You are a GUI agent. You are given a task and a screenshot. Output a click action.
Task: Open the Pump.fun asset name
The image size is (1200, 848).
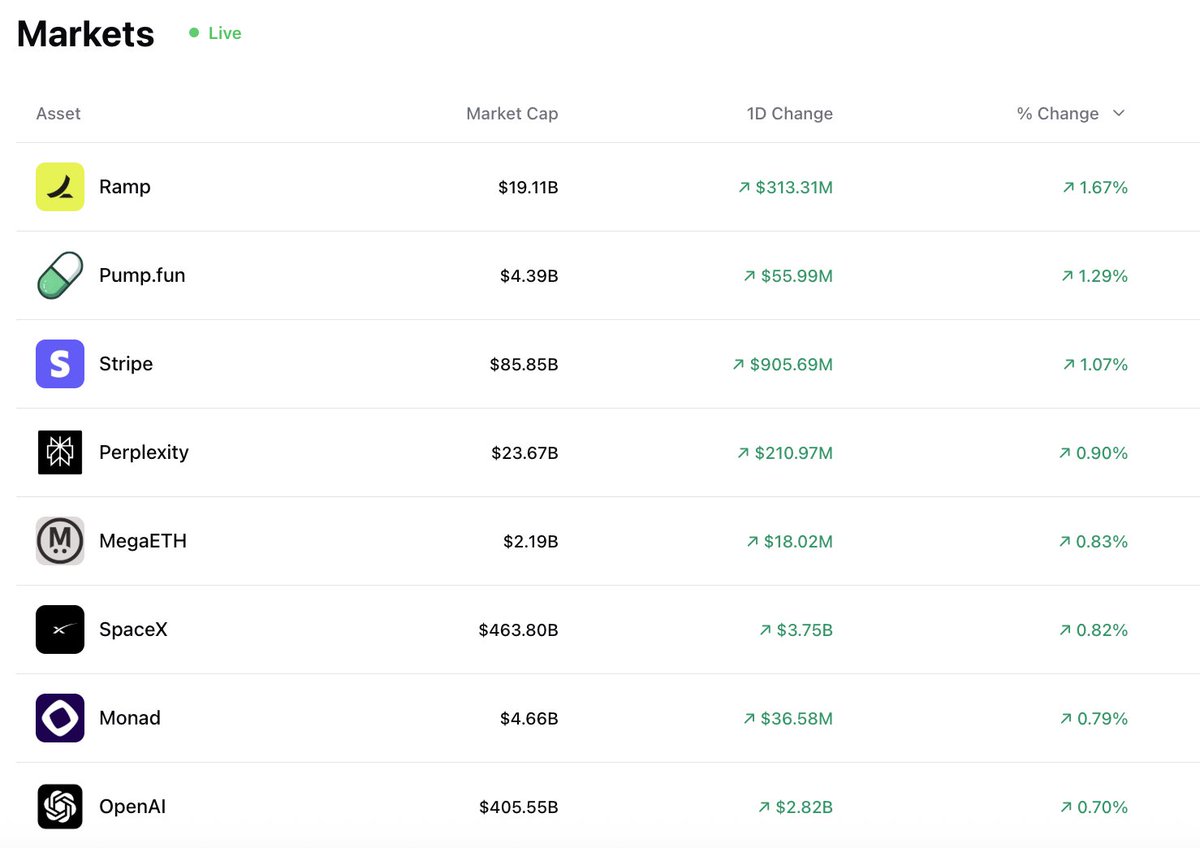click(142, 275)
